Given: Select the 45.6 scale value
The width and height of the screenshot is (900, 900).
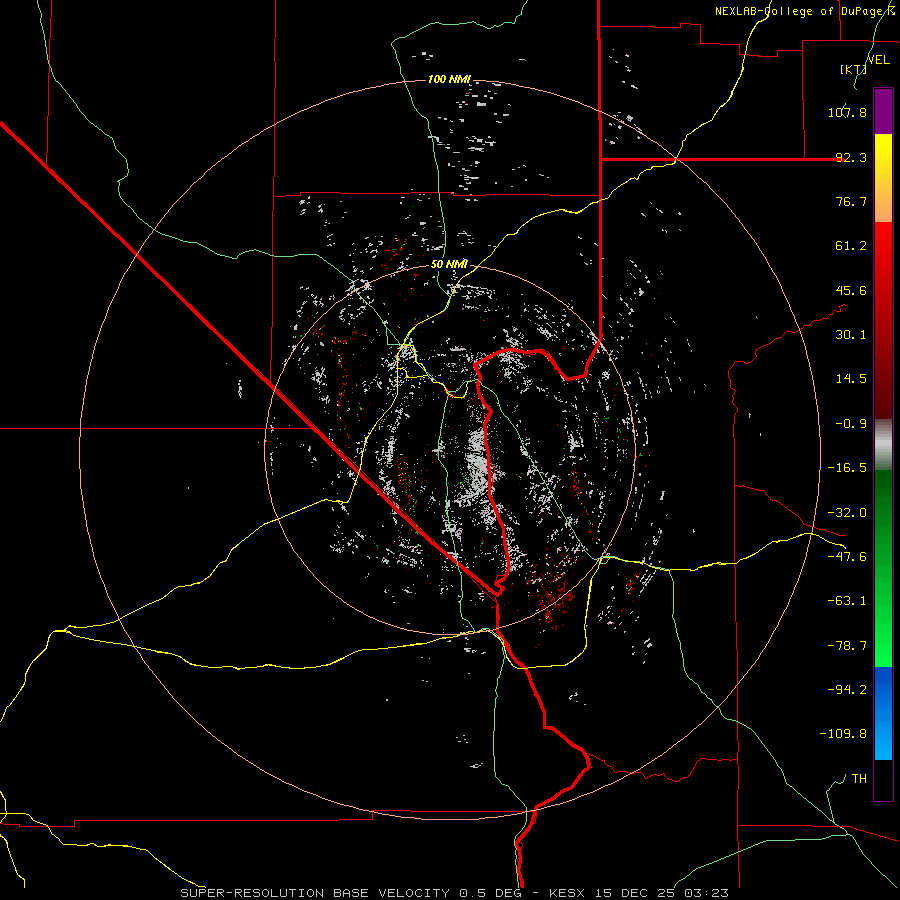Looking at the screenshot, I should [x=851, y=290].
